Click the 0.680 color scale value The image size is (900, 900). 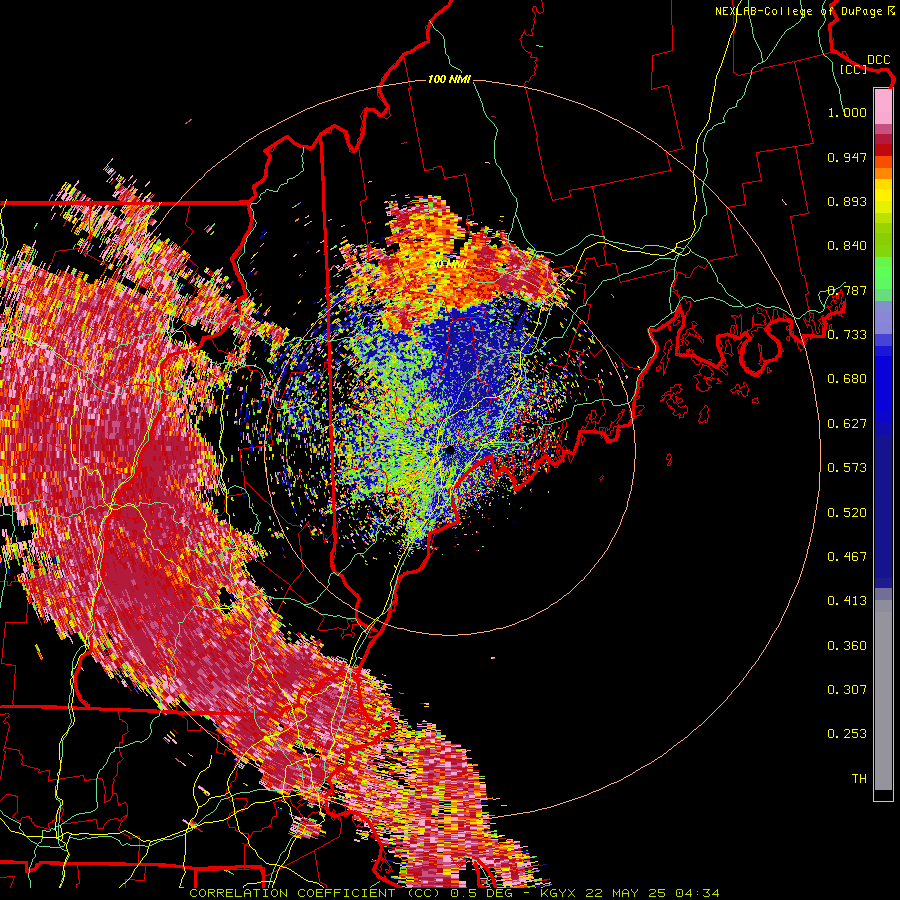pyautogui.click(x=847, y=379)
